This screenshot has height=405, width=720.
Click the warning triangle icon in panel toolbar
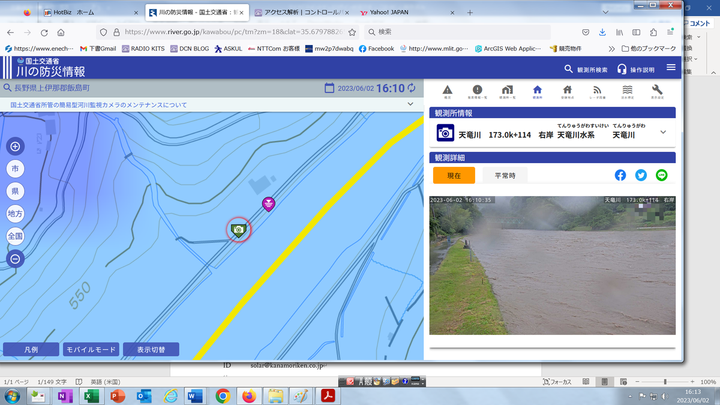point(447,91)
